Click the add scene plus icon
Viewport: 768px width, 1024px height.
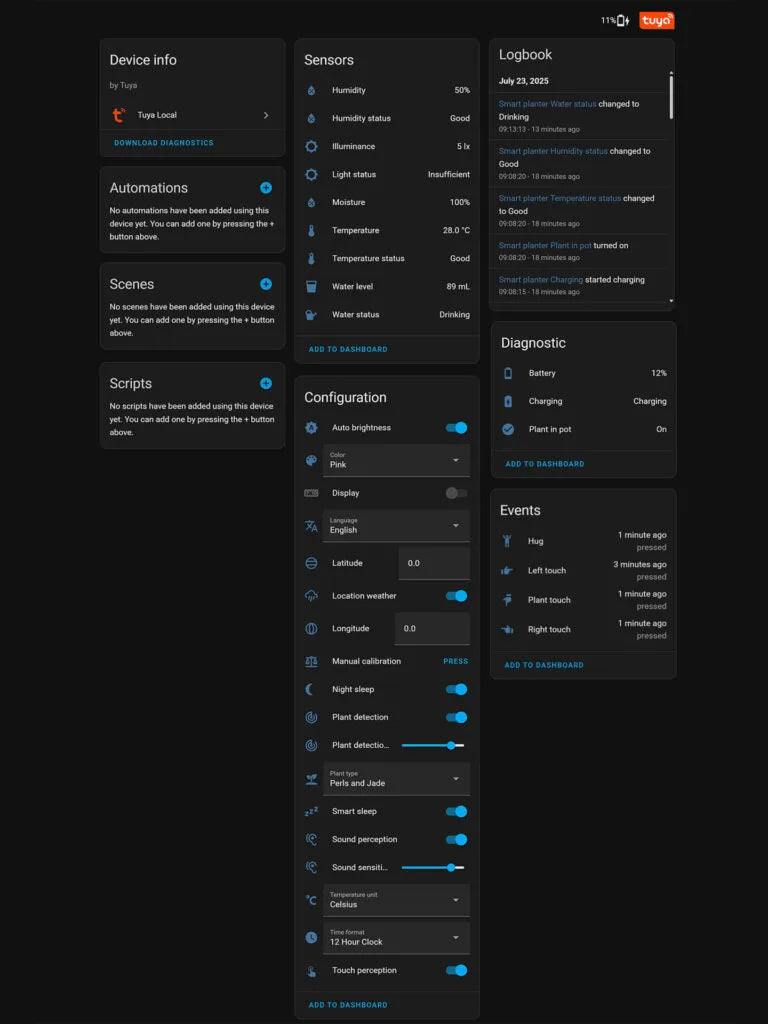tap(266, 284)
